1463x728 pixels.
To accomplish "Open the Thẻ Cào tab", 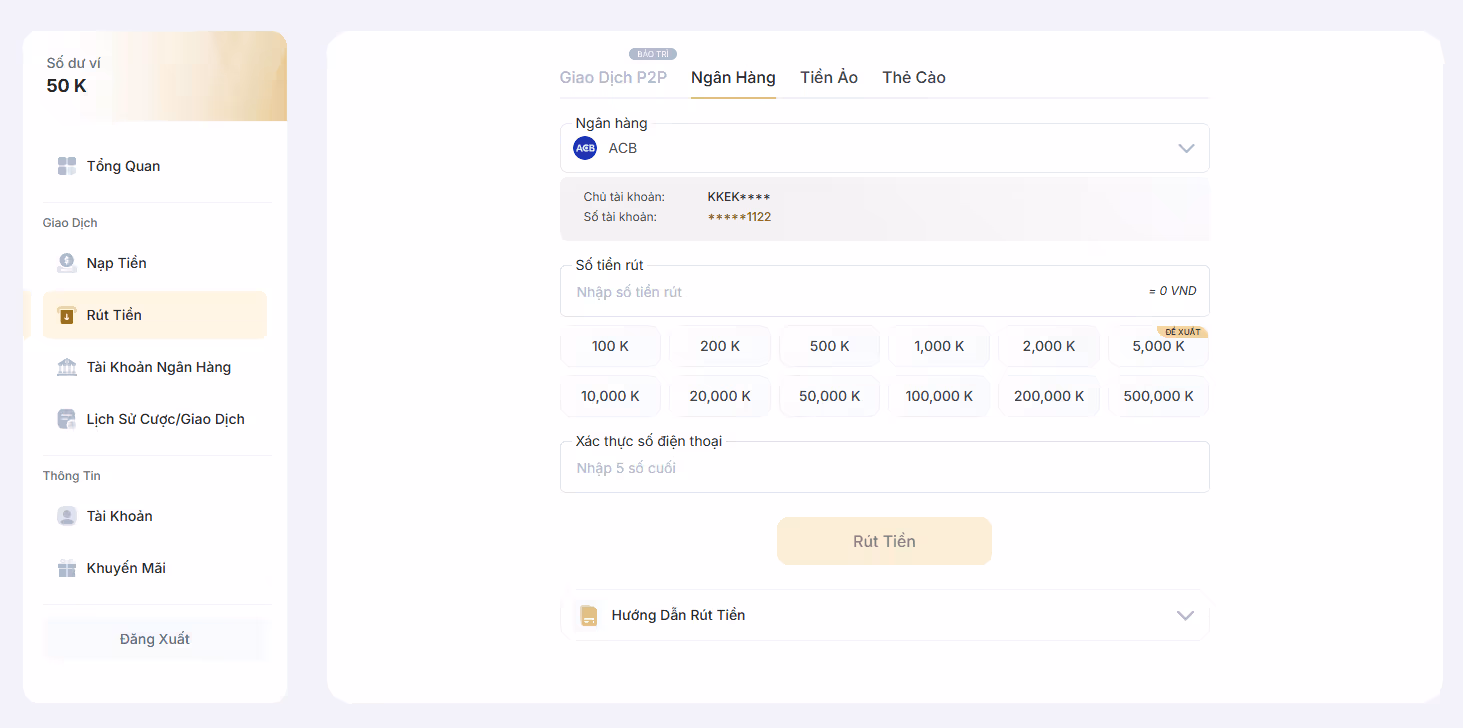I will pyautogui.click(x=914, y=77).
